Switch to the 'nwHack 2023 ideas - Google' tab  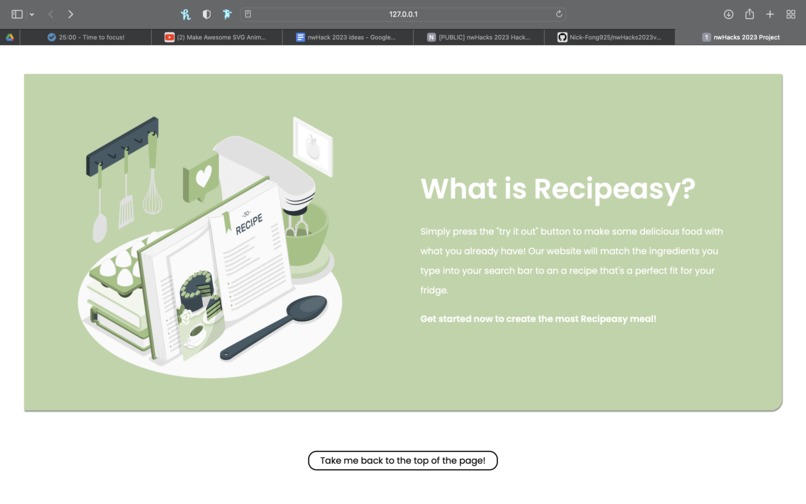347,37
